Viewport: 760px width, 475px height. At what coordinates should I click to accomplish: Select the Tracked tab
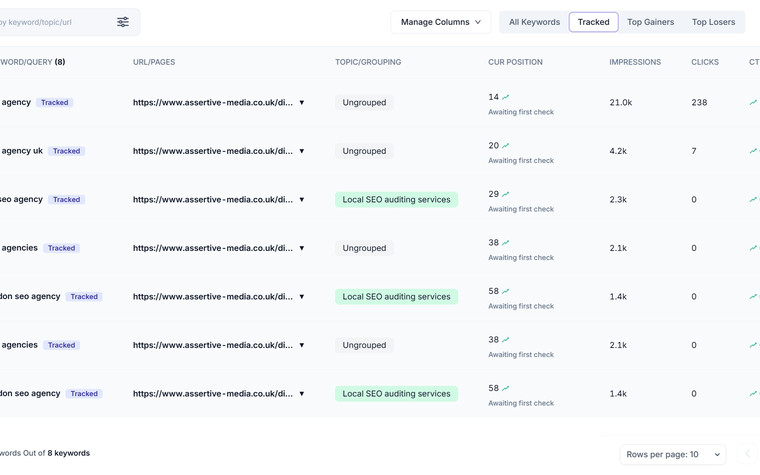593,22
